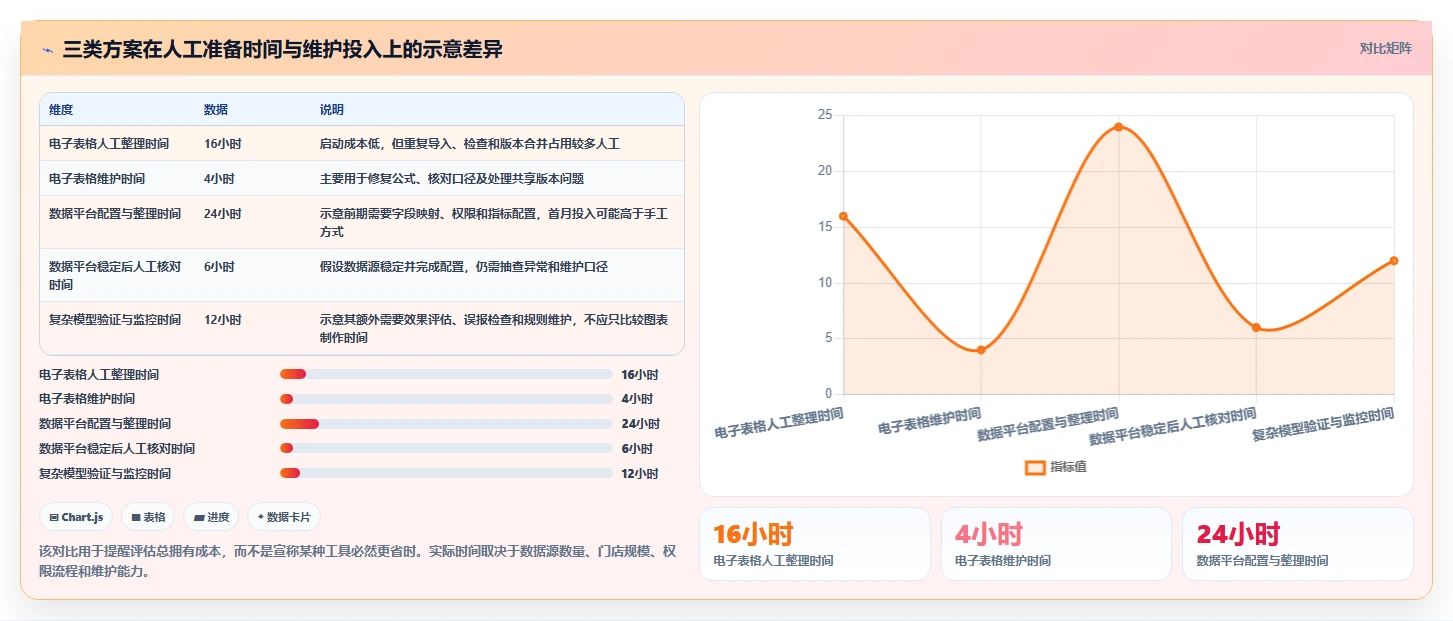Click the 16小时 value in the table

tap(223, 144)
